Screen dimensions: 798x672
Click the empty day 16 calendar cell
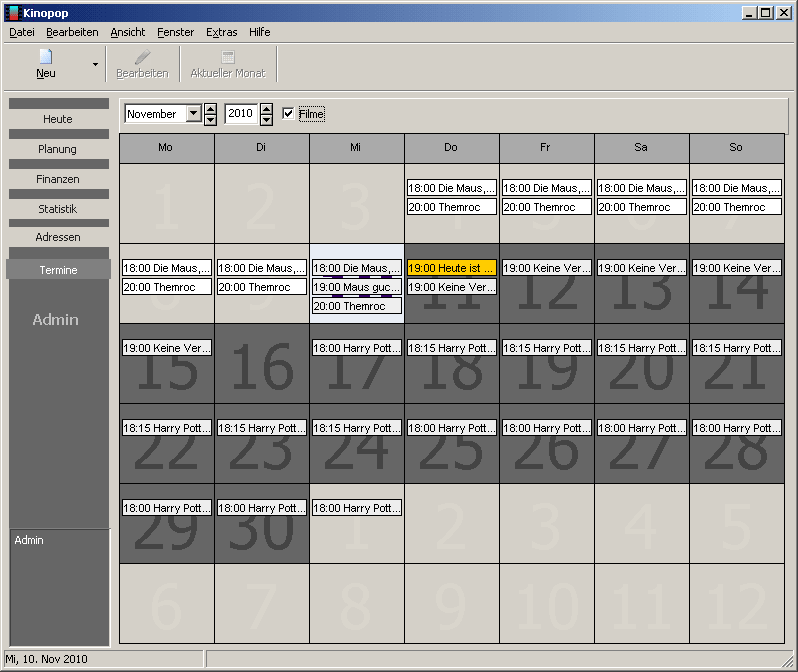(x=261, y=375)
